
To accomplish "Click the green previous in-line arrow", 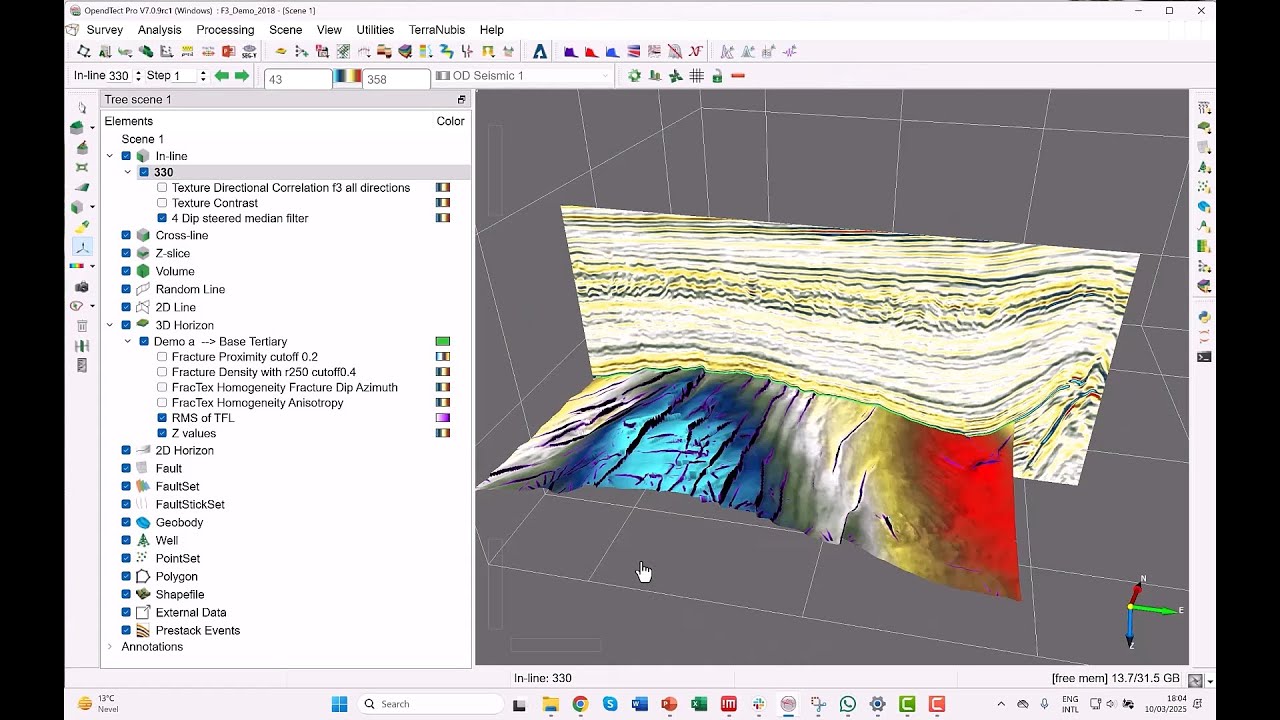I will 222,76.
